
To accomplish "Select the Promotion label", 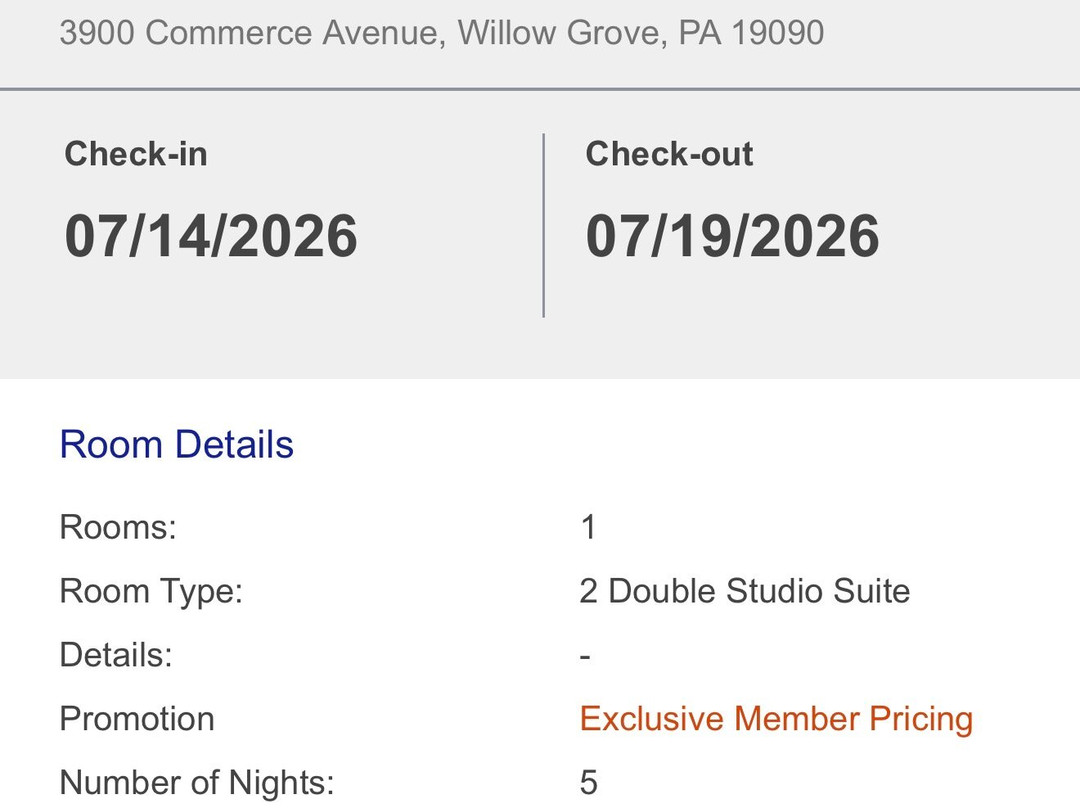I will [x=137, y=718].
